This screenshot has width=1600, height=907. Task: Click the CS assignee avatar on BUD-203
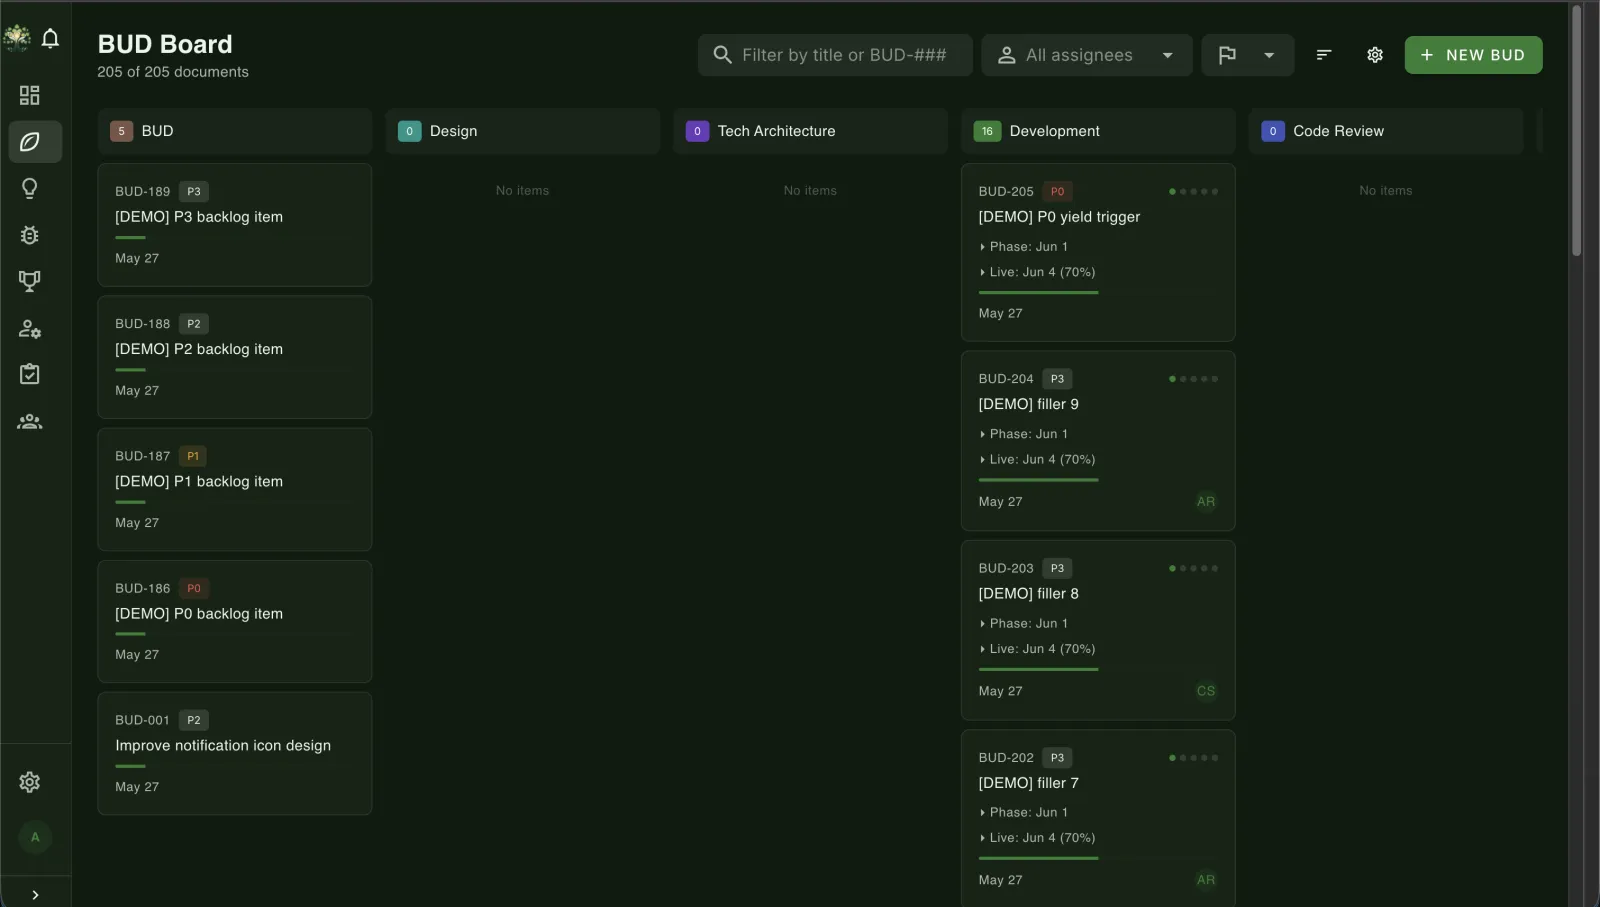[1206, 691]
